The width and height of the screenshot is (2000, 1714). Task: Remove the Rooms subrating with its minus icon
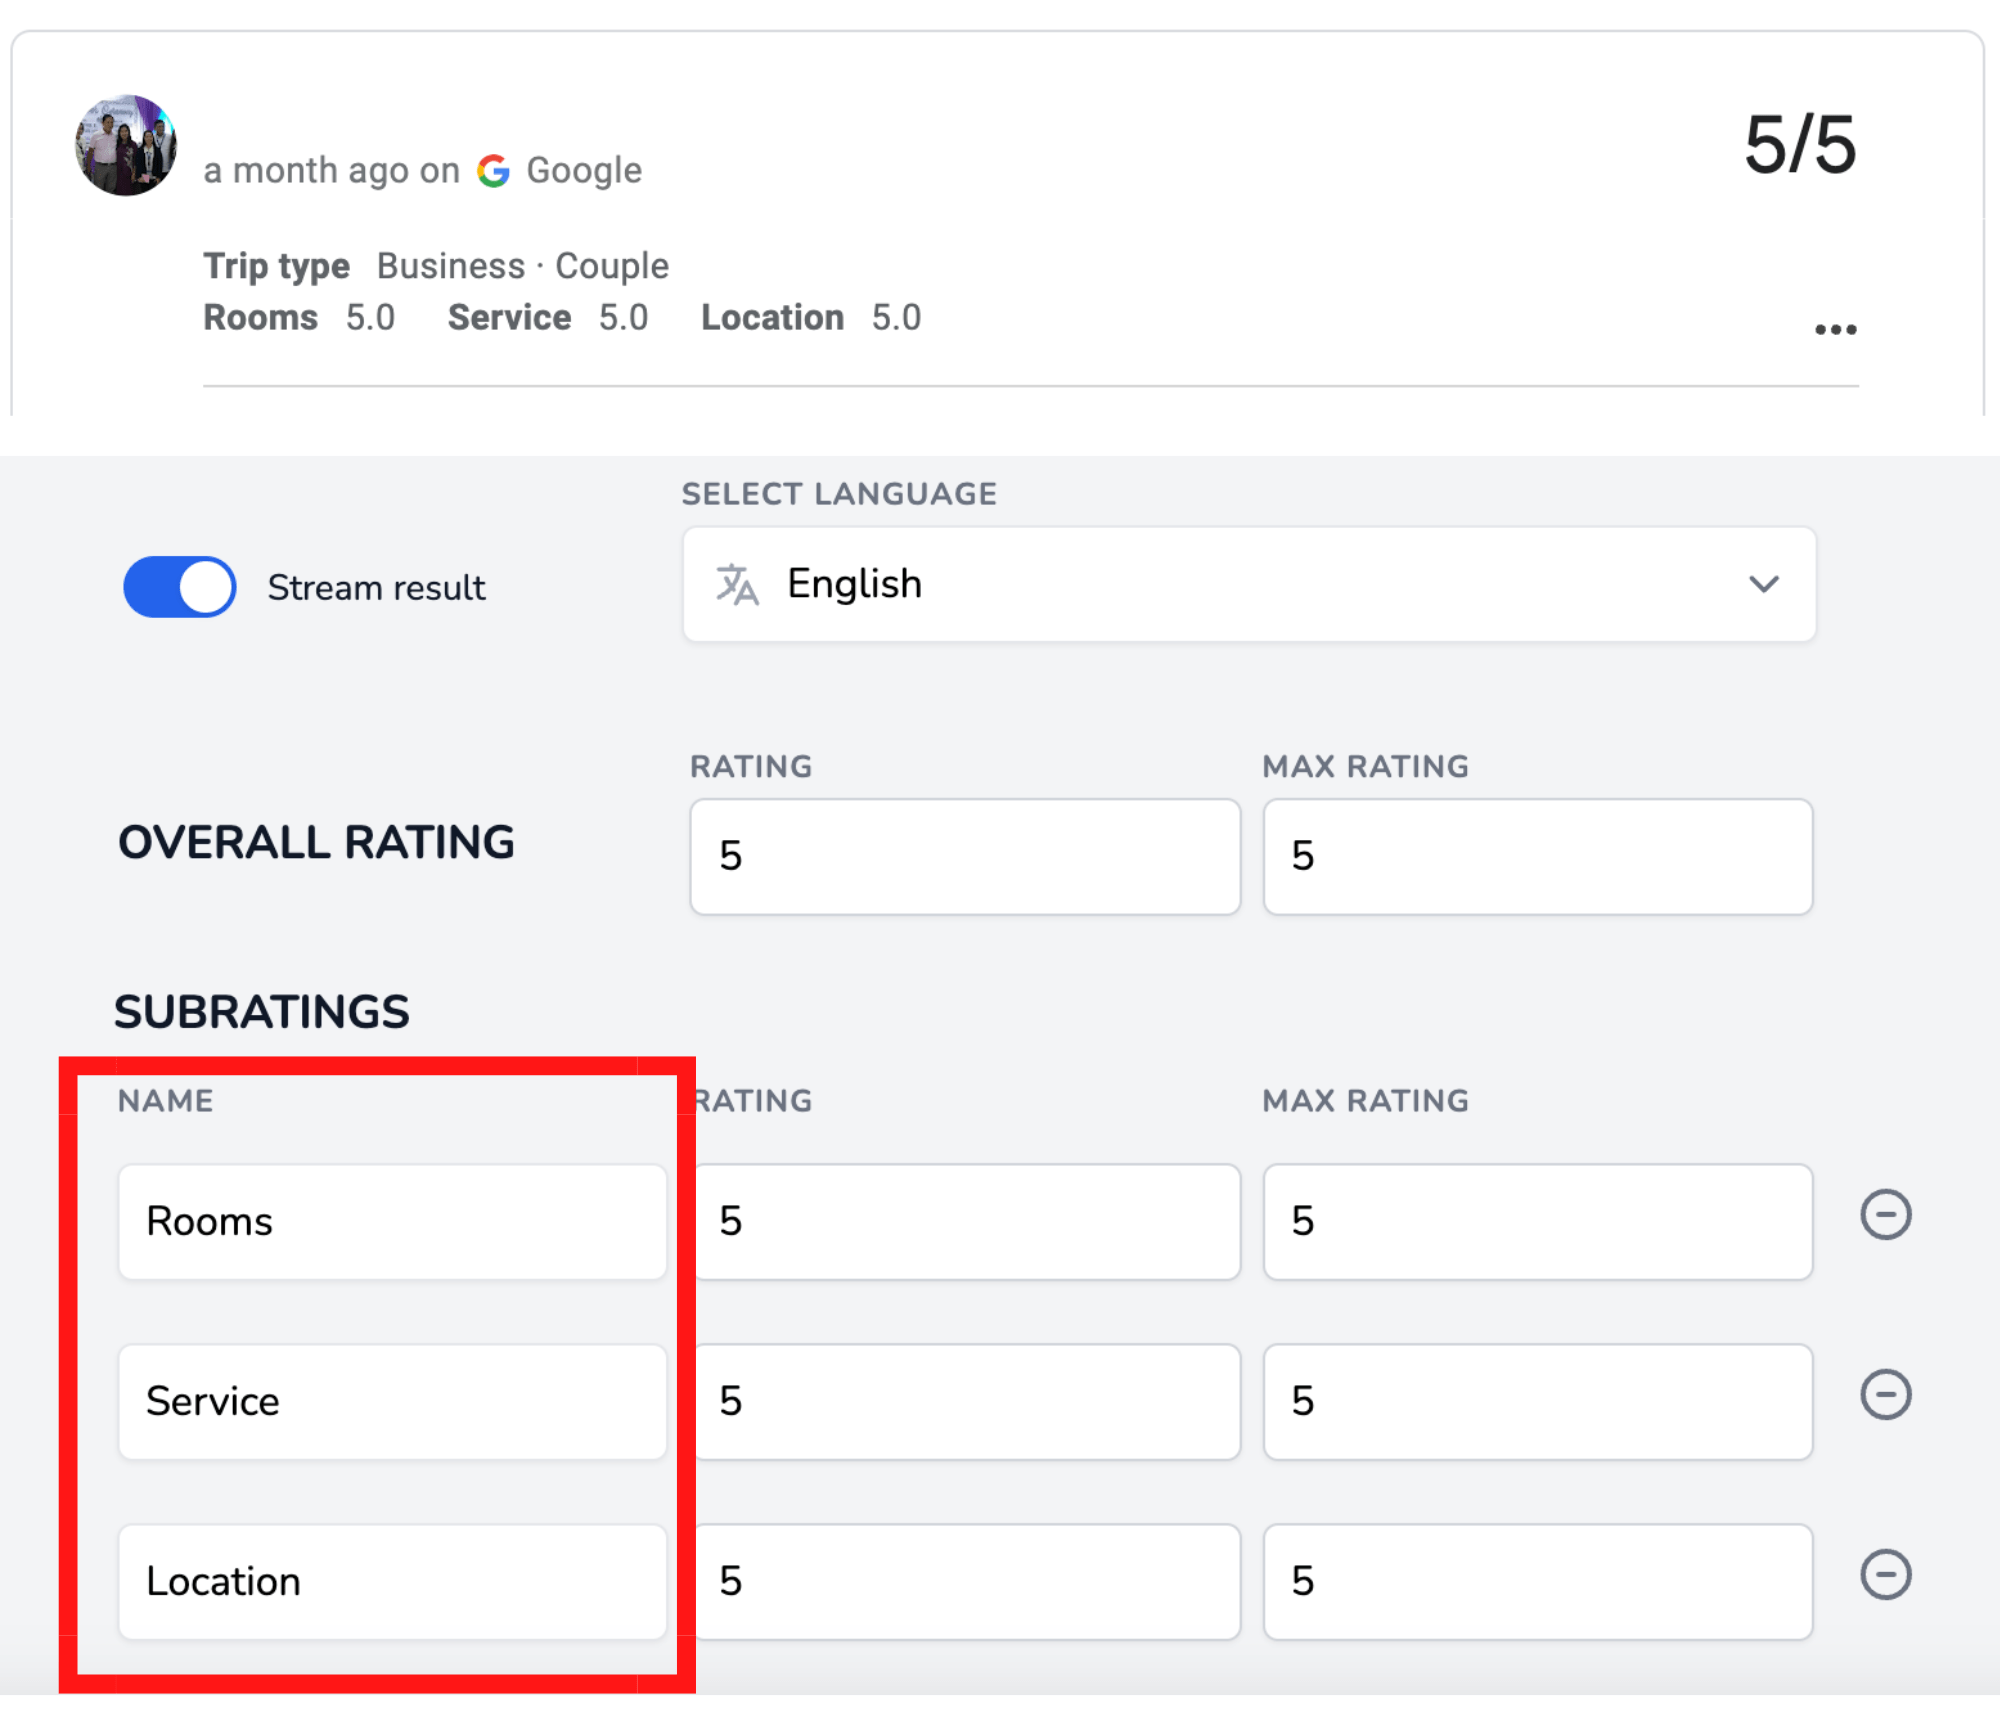click(x=1884, y=1214)
